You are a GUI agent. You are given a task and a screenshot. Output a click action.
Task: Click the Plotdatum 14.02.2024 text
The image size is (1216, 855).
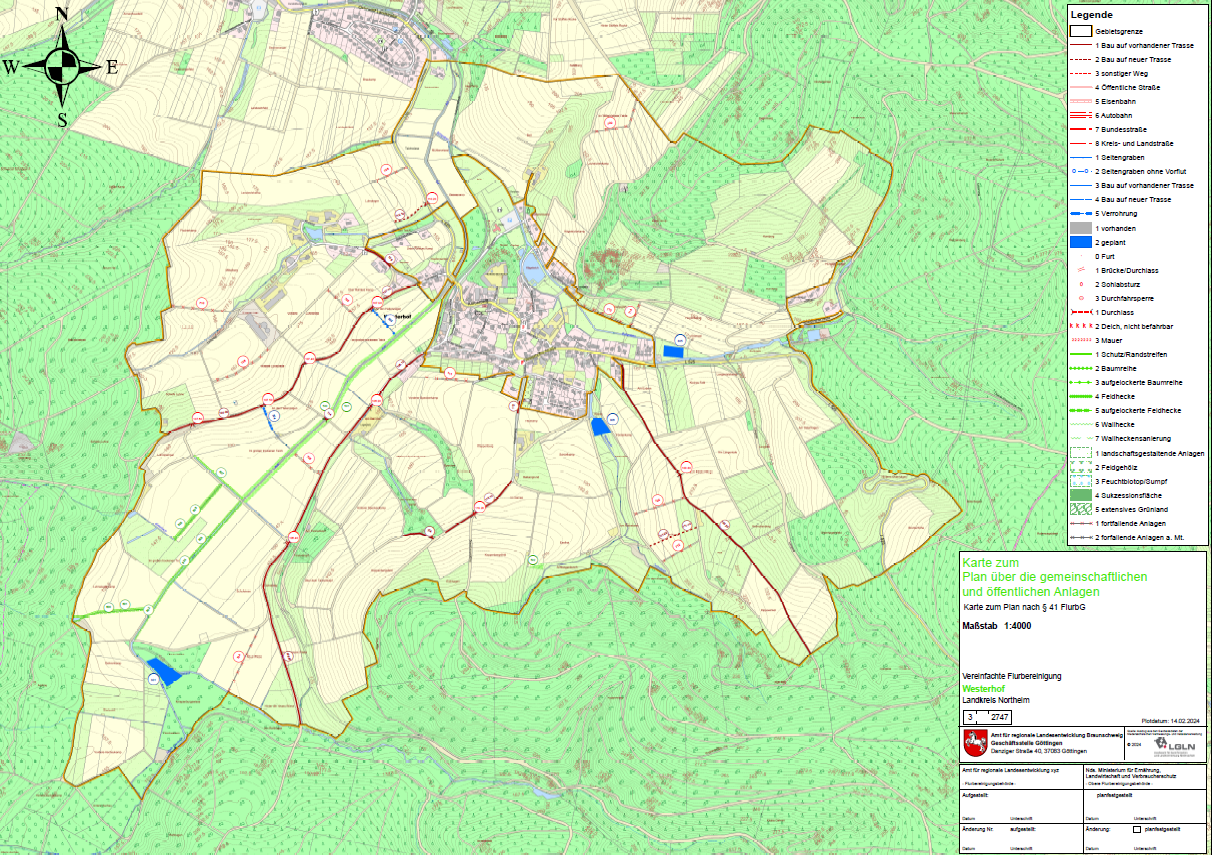1171,719
